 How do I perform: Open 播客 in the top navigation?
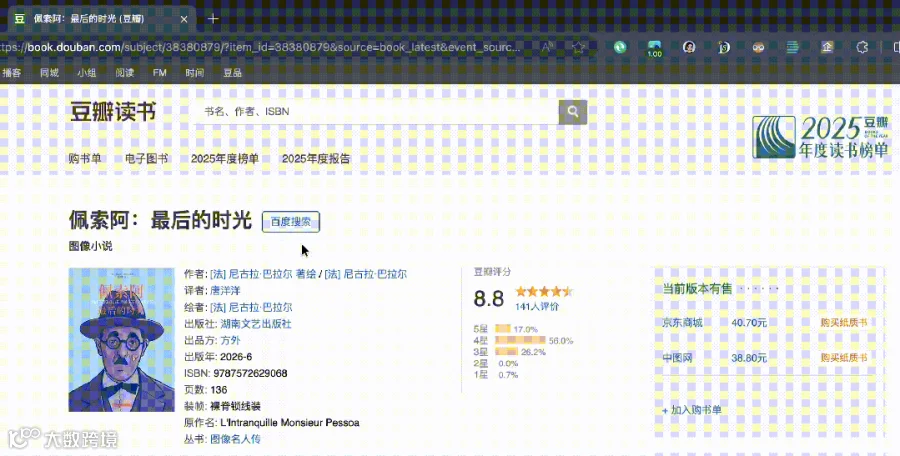(11, 72)
